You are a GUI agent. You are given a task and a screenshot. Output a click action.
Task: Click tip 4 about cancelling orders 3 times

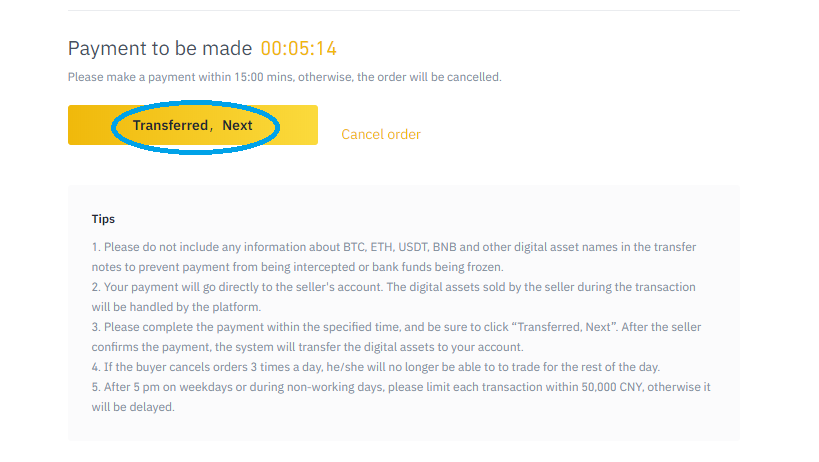click(376, 367)
